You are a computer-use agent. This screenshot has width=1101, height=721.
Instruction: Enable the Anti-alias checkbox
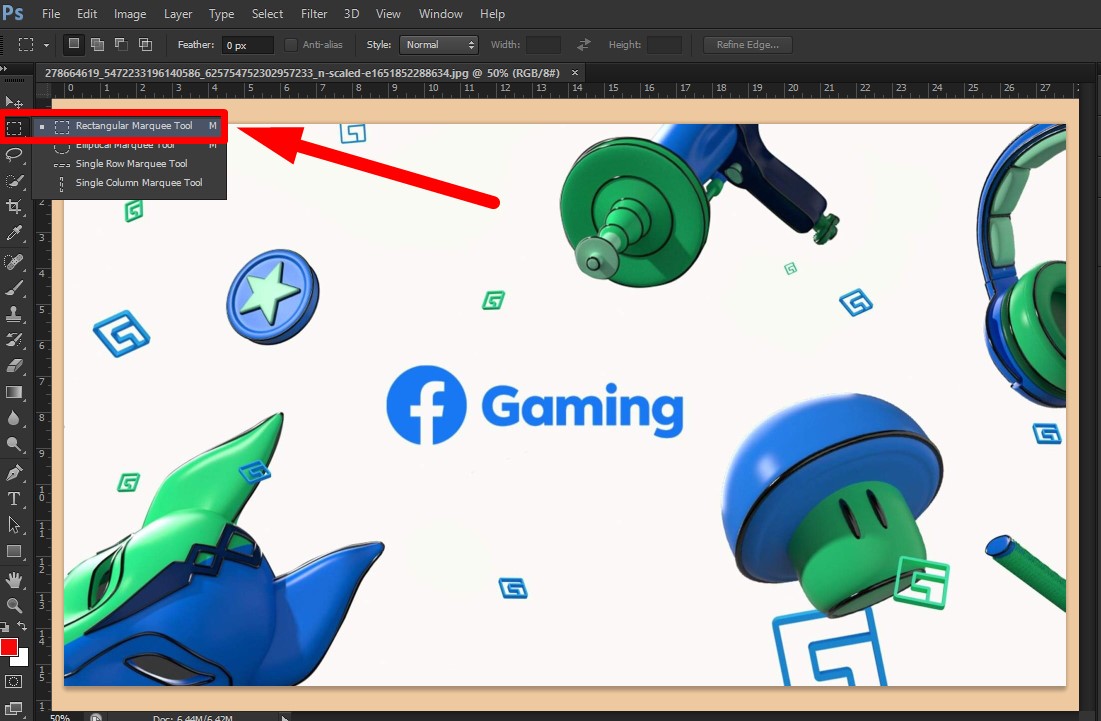click(x=291, y=45)
